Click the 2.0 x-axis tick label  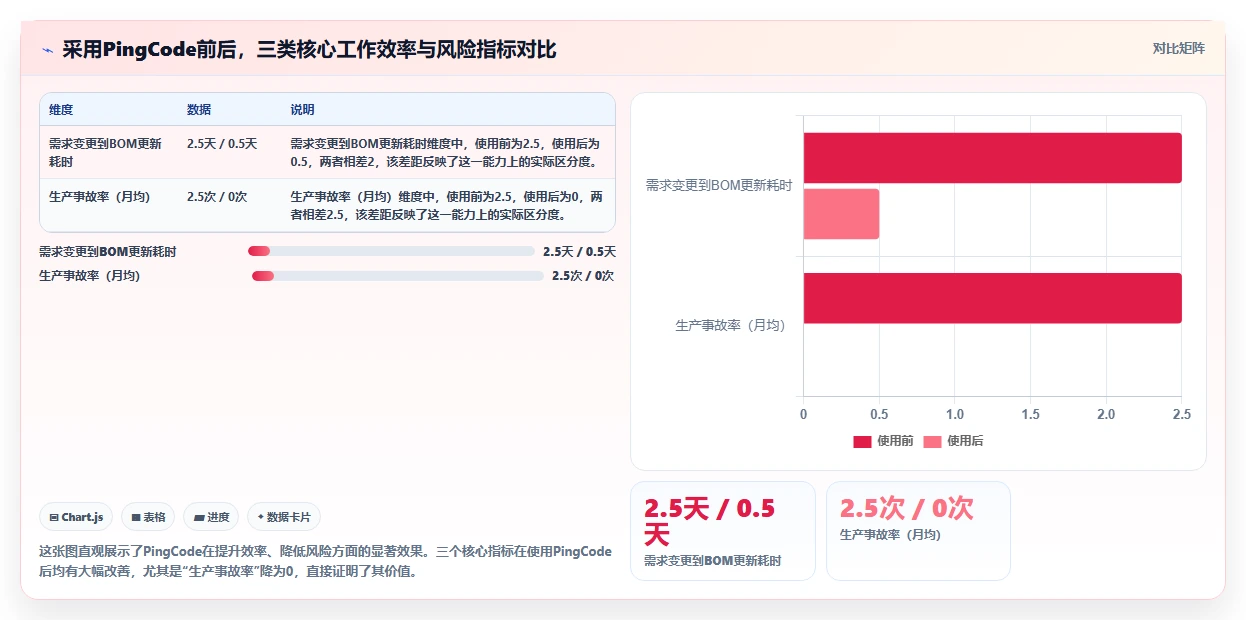click(1106, 414)
